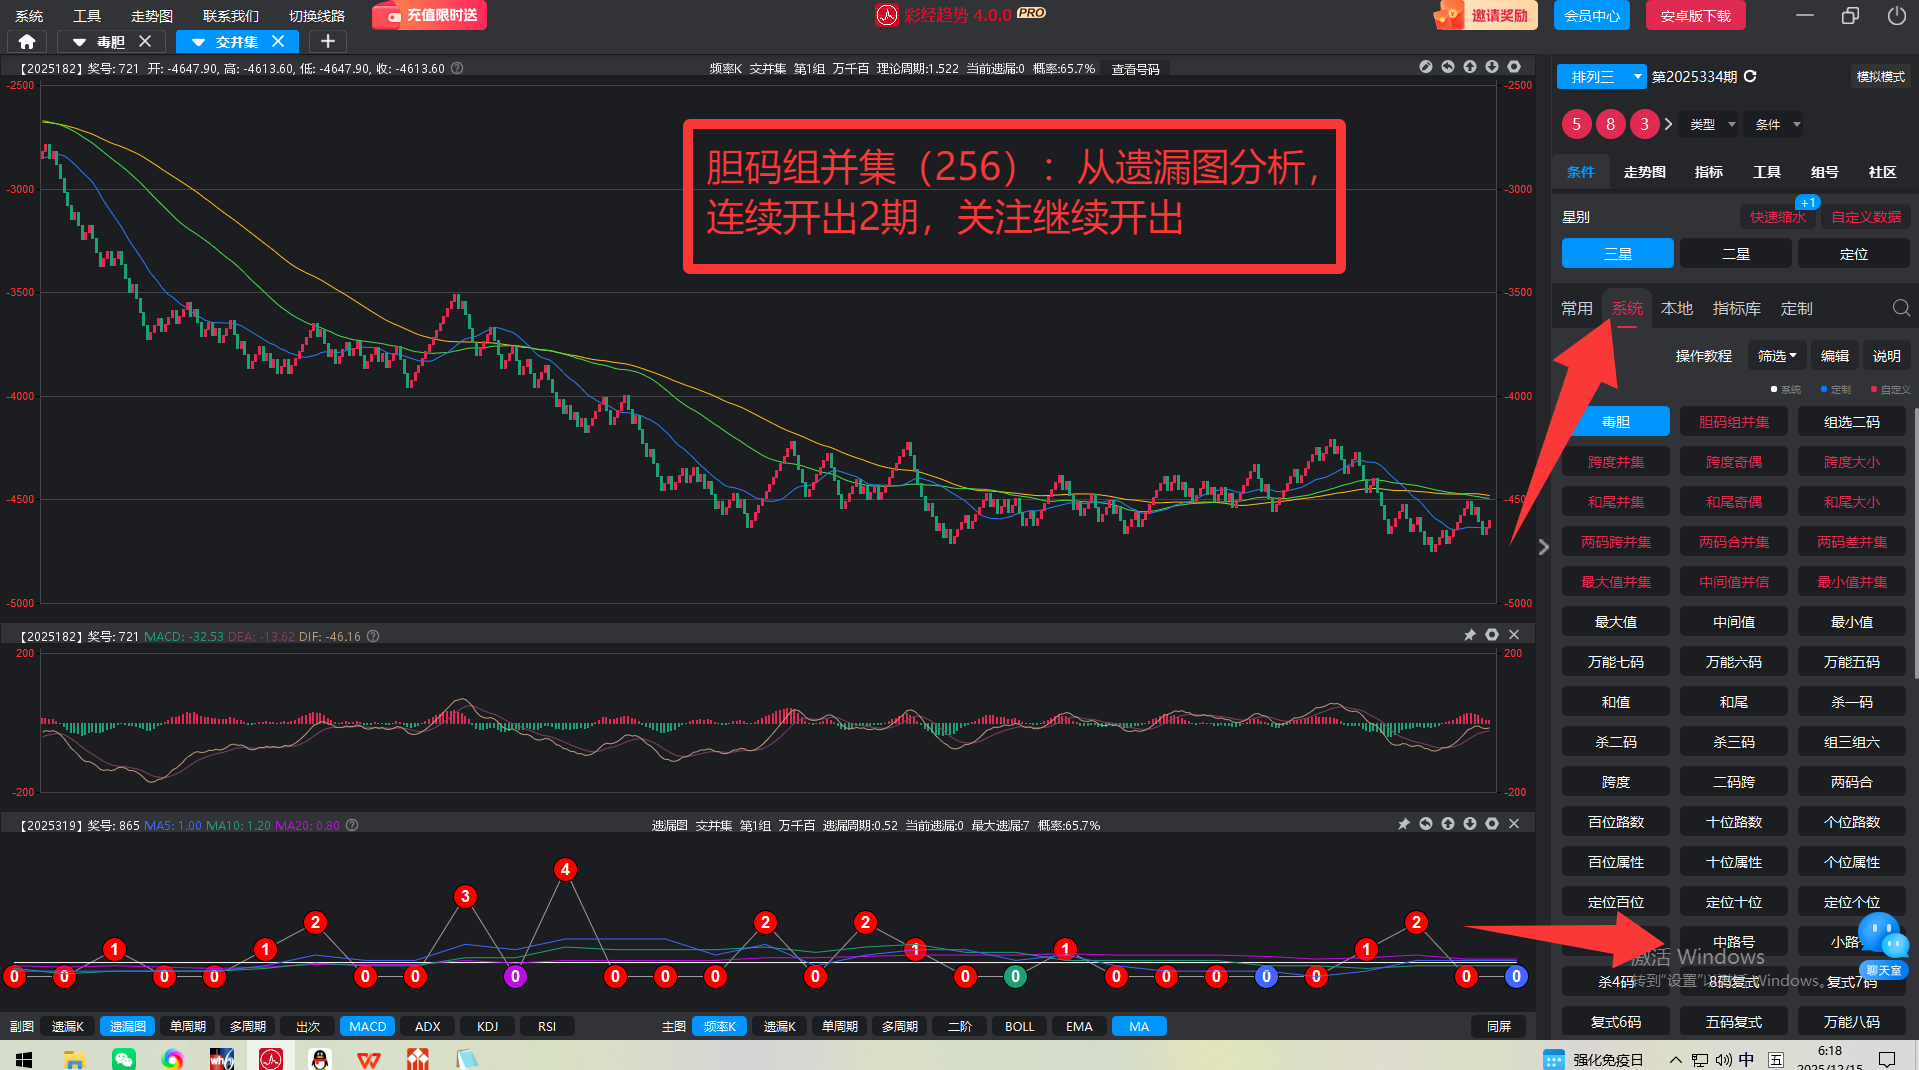The height and width of the screenshot is (1070, 1919).
Task: Select the 二星 star type option
Action: 1735,254
